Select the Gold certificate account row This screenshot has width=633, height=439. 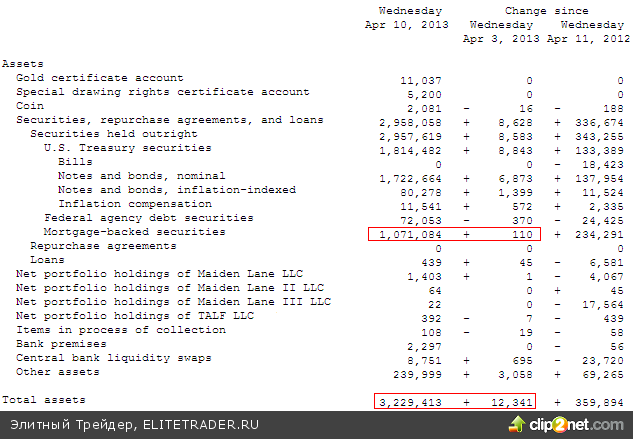(99, 78)
